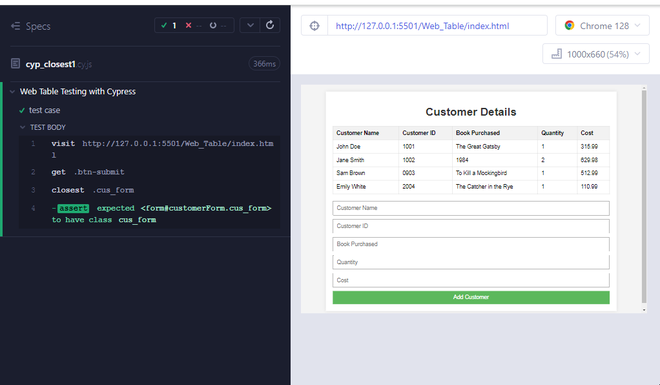Image resolution: width=660 pixels, height=385 pixels.
Task: Click the green checkmark beside test case
Action: tap(22, 110)
